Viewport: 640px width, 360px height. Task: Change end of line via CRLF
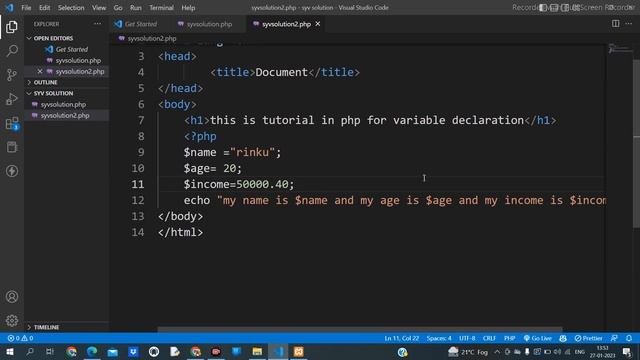click(489, 338)
